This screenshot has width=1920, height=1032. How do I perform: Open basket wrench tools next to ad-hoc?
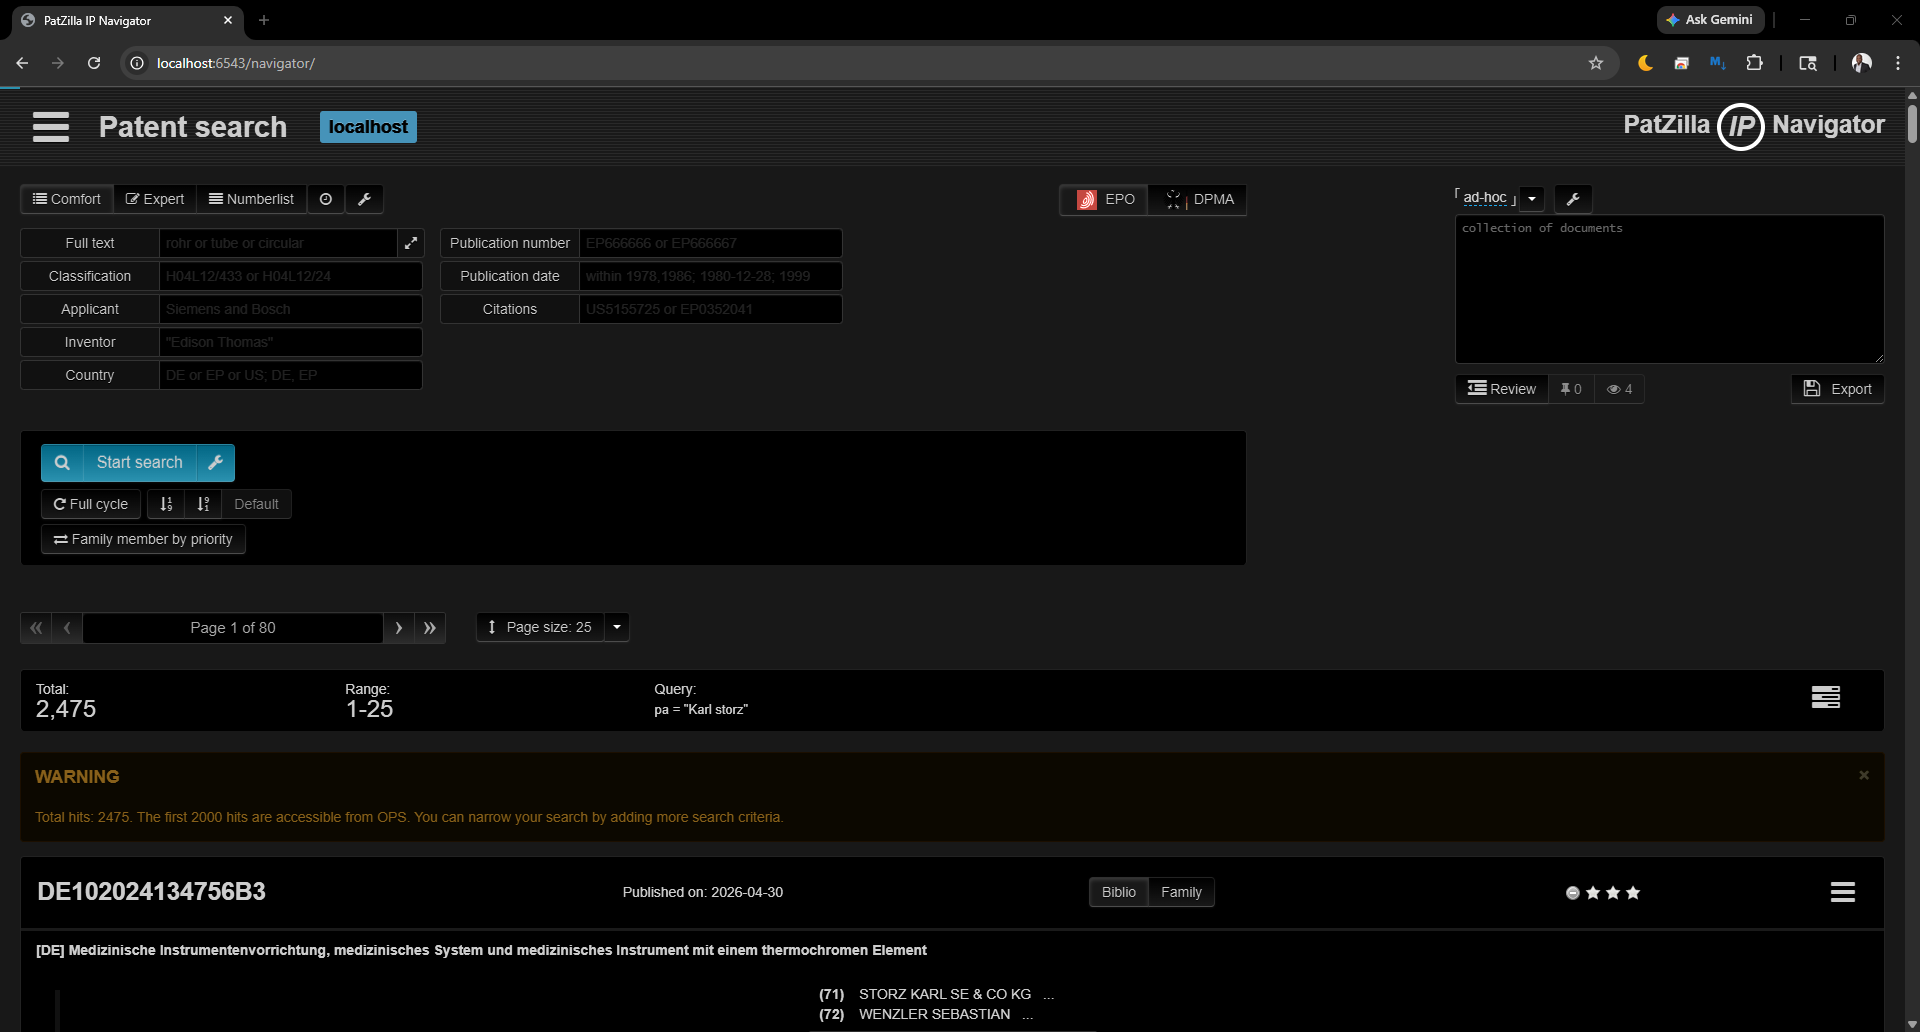click(1573, 199)
